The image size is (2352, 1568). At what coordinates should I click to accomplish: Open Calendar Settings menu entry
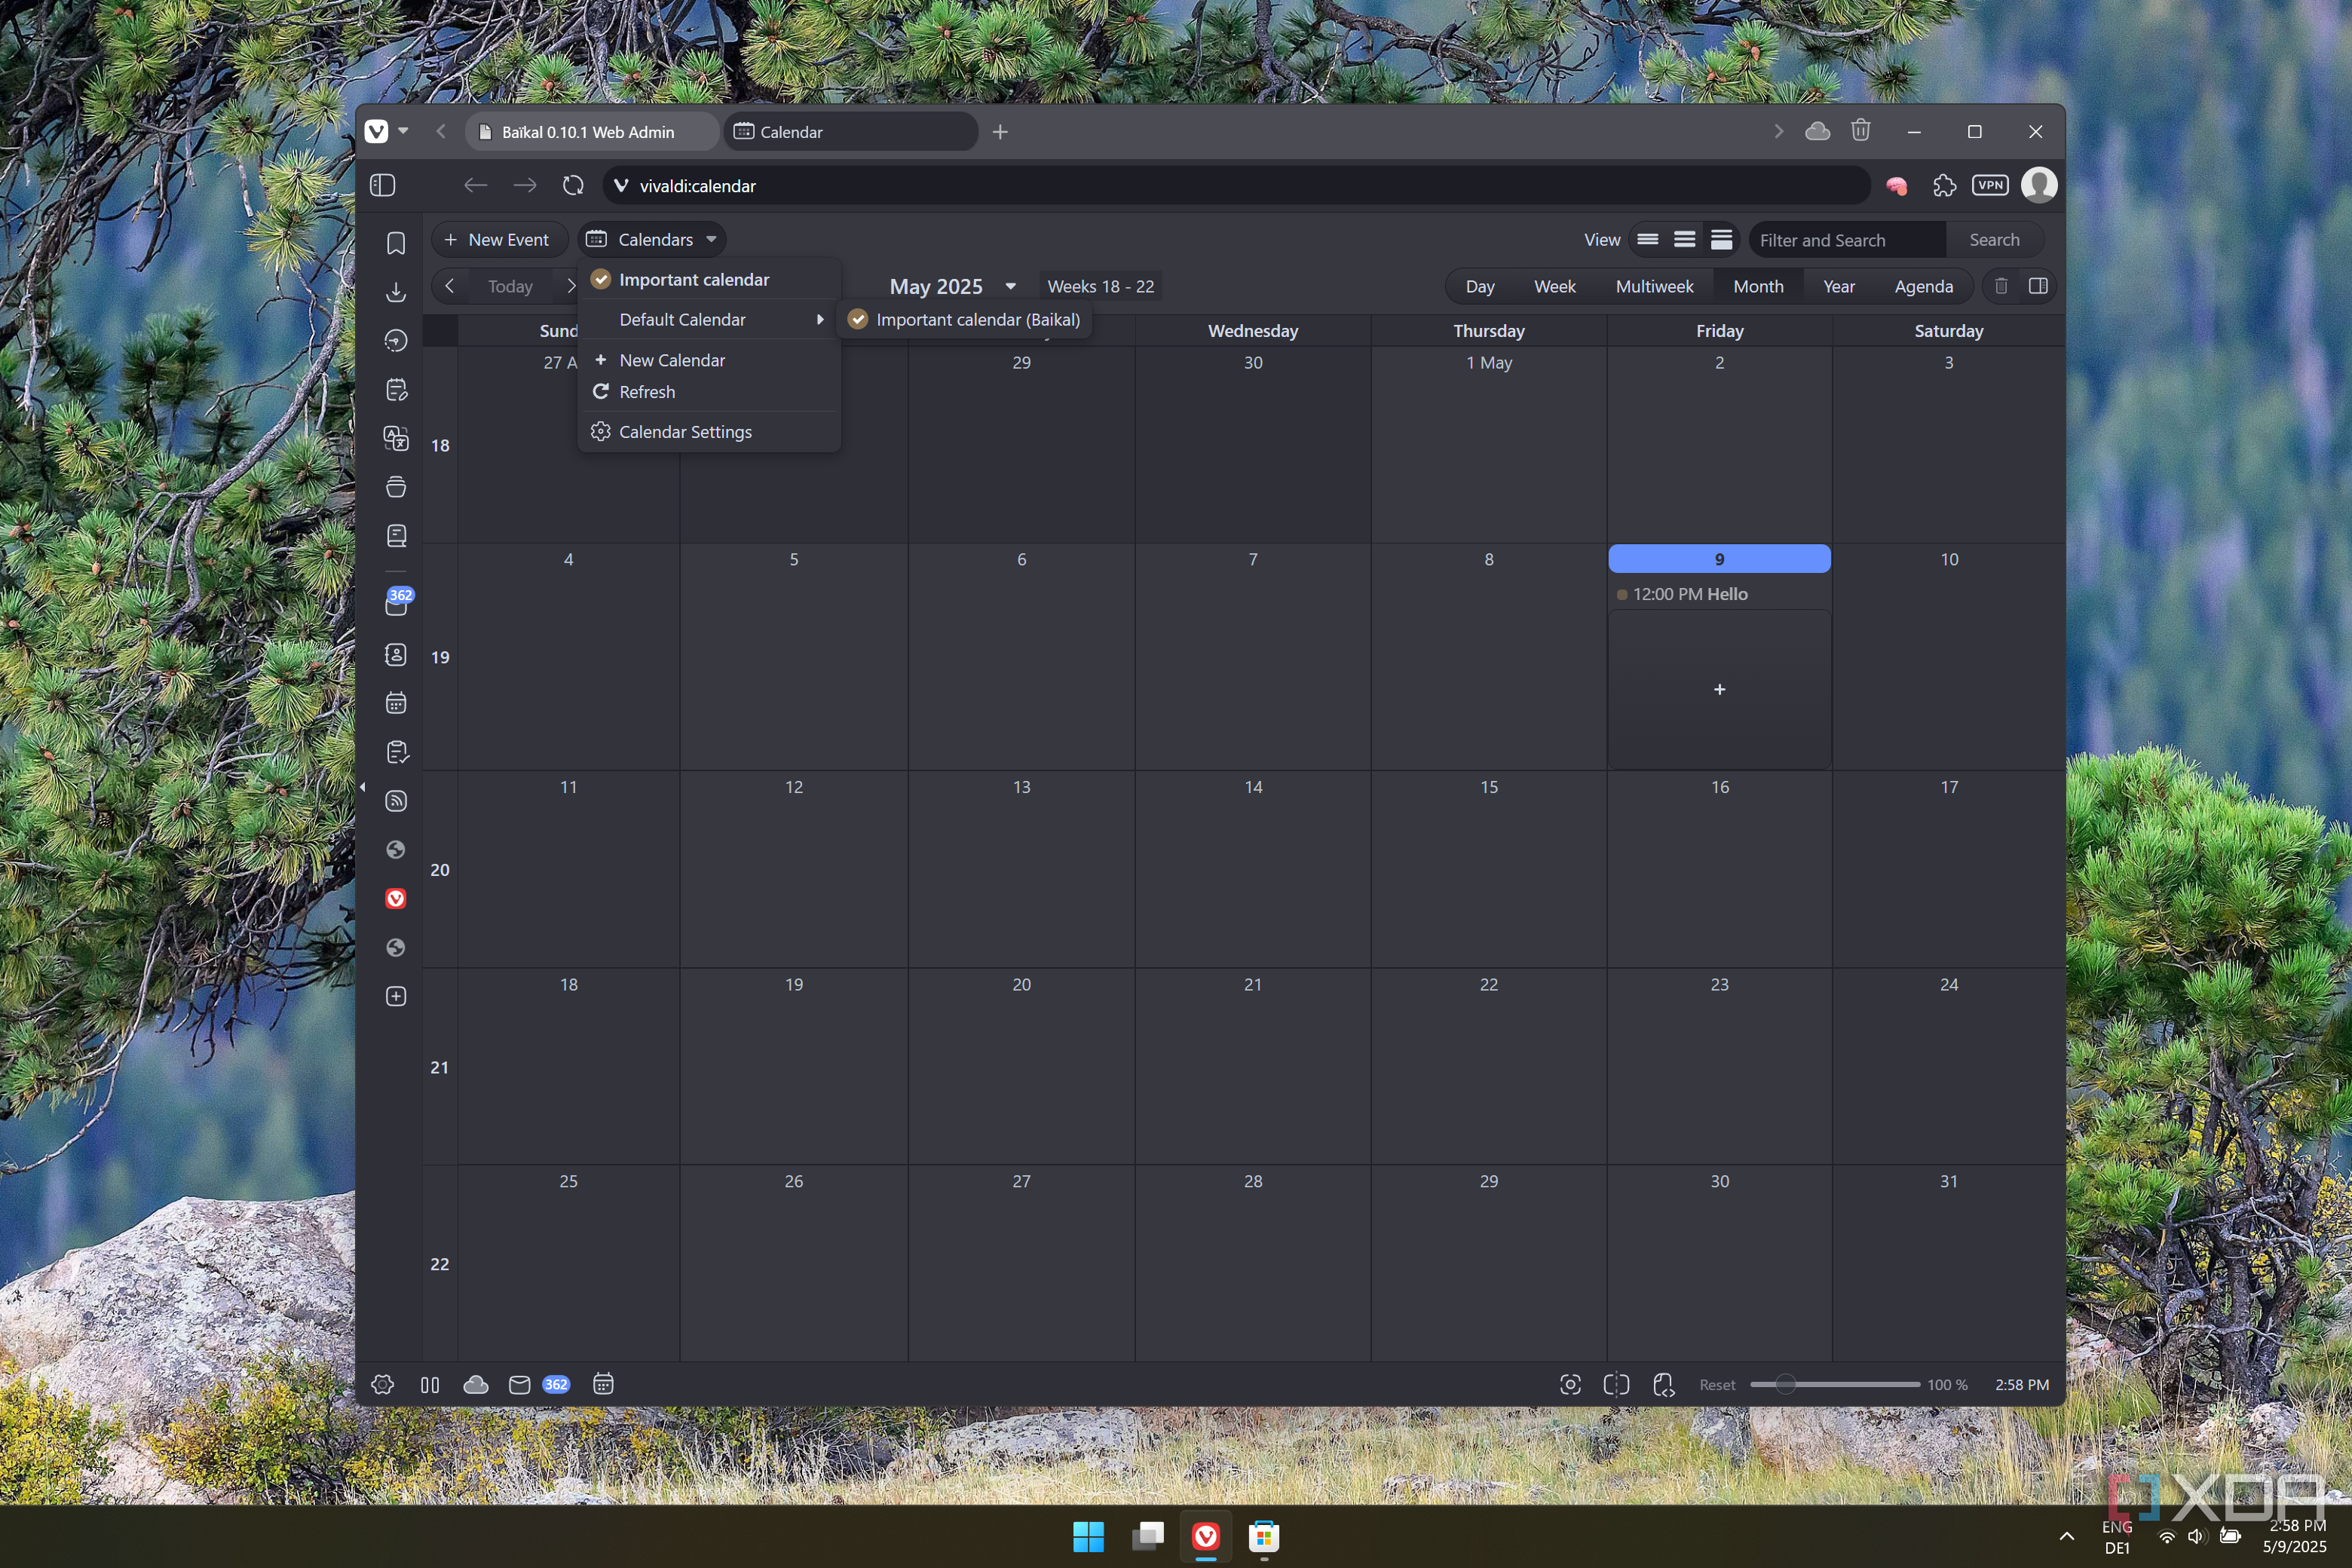click(708, 432)
